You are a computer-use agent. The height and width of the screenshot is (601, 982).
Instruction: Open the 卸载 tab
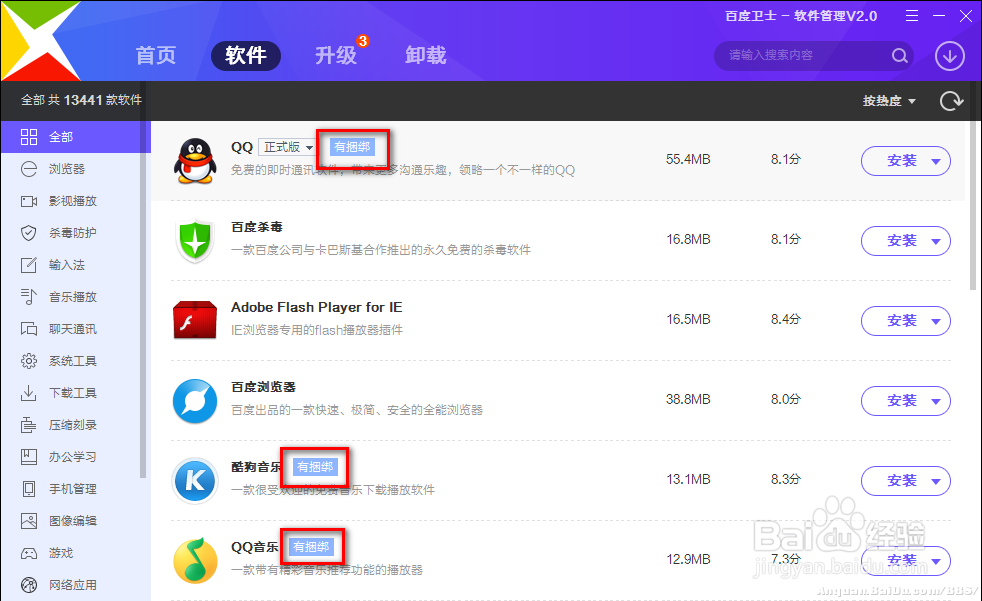coord(426,55)
